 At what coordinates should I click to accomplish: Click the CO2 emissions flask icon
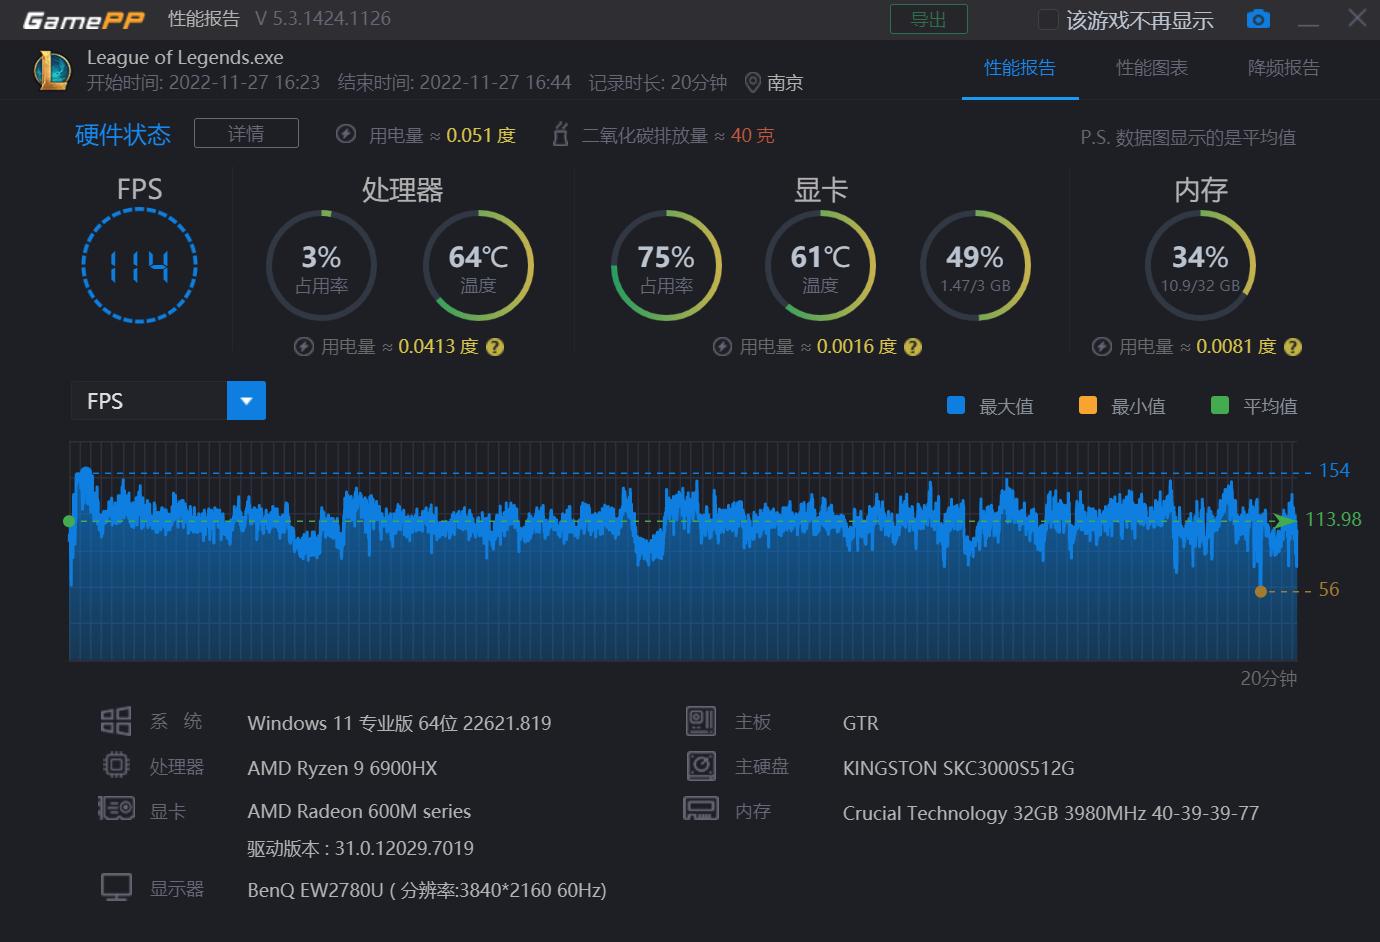[560, 134]
